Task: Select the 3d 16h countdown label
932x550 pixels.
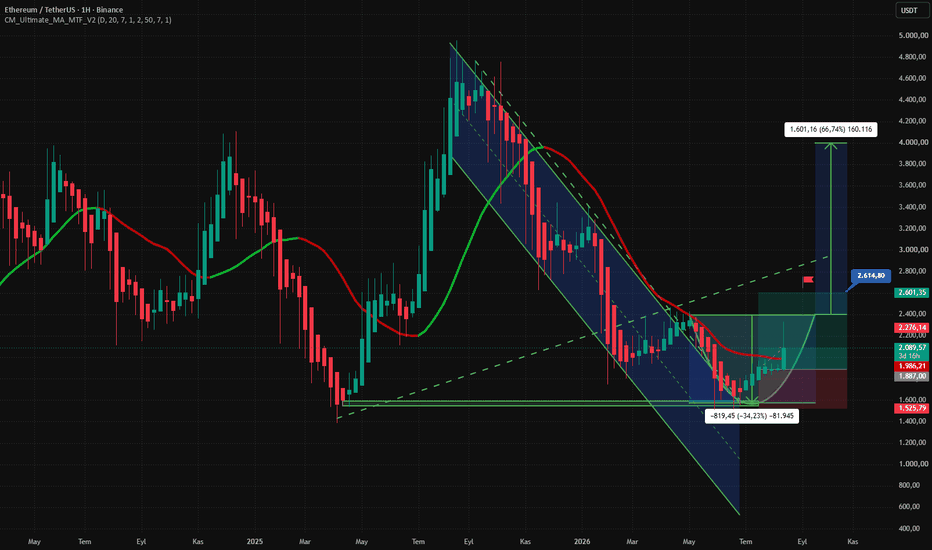Action: pos(911,356)
